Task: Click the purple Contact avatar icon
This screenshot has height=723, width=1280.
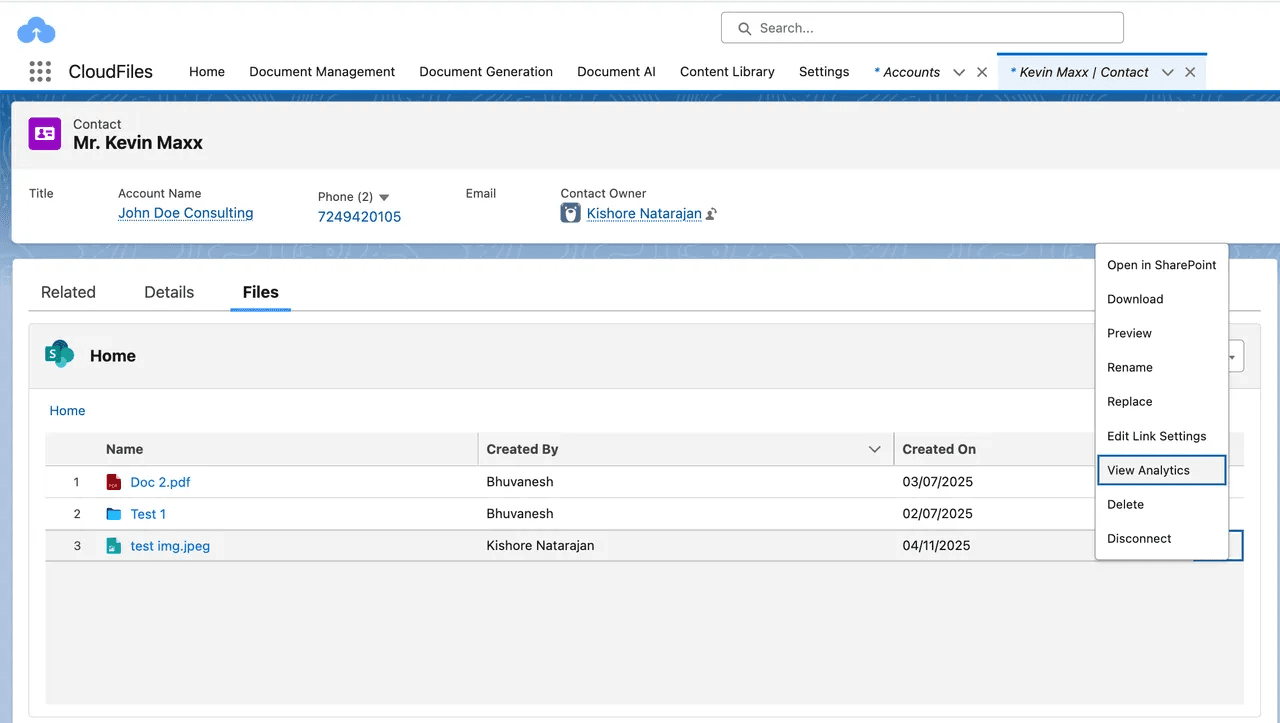Action: point(44,133)
